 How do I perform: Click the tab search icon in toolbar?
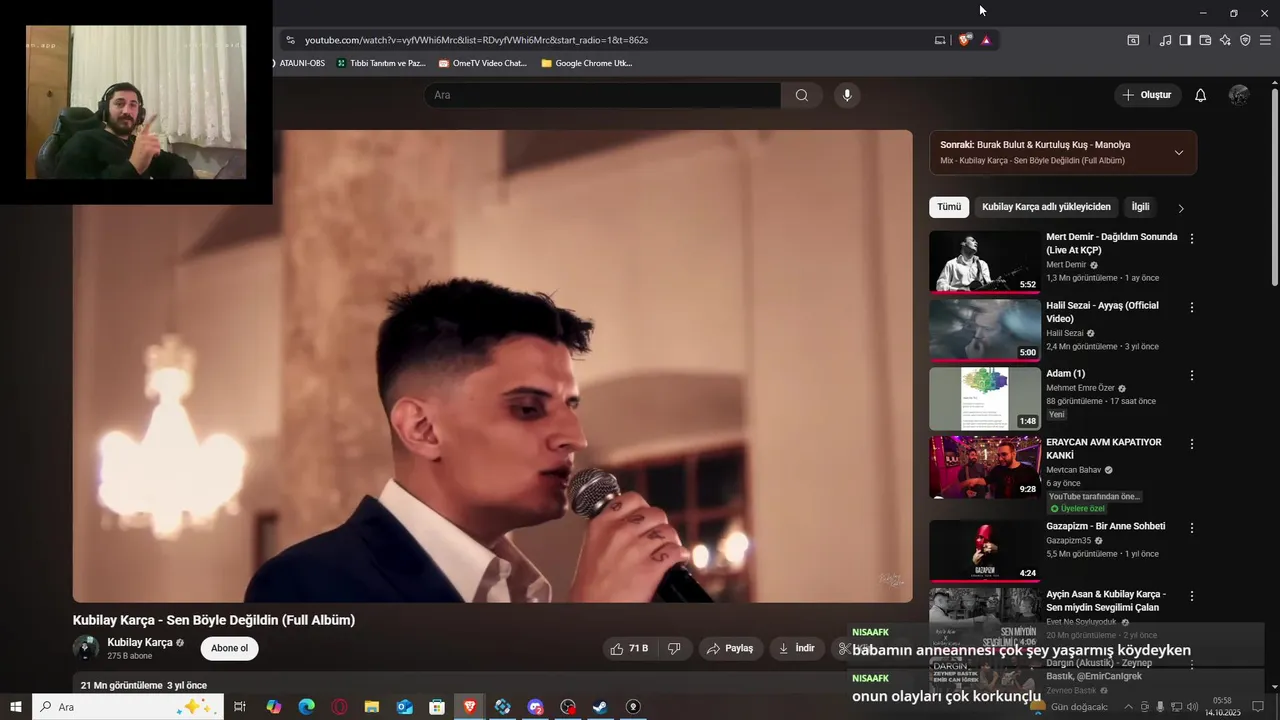pyautogui.click(x=1133, y=40)
